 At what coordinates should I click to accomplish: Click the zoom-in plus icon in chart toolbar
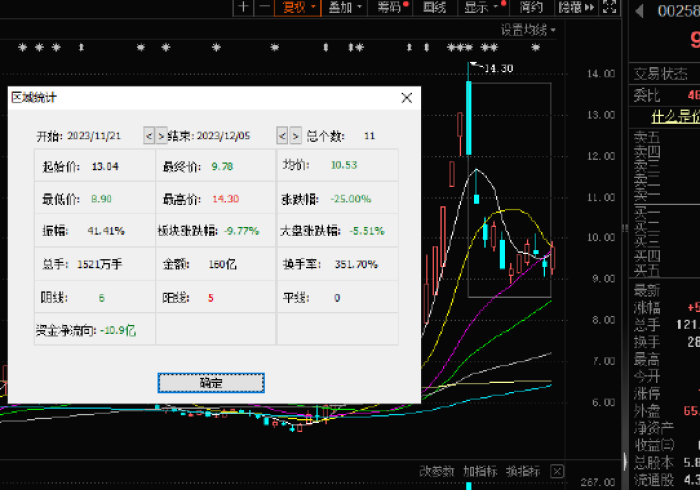(x=243, y=8)
